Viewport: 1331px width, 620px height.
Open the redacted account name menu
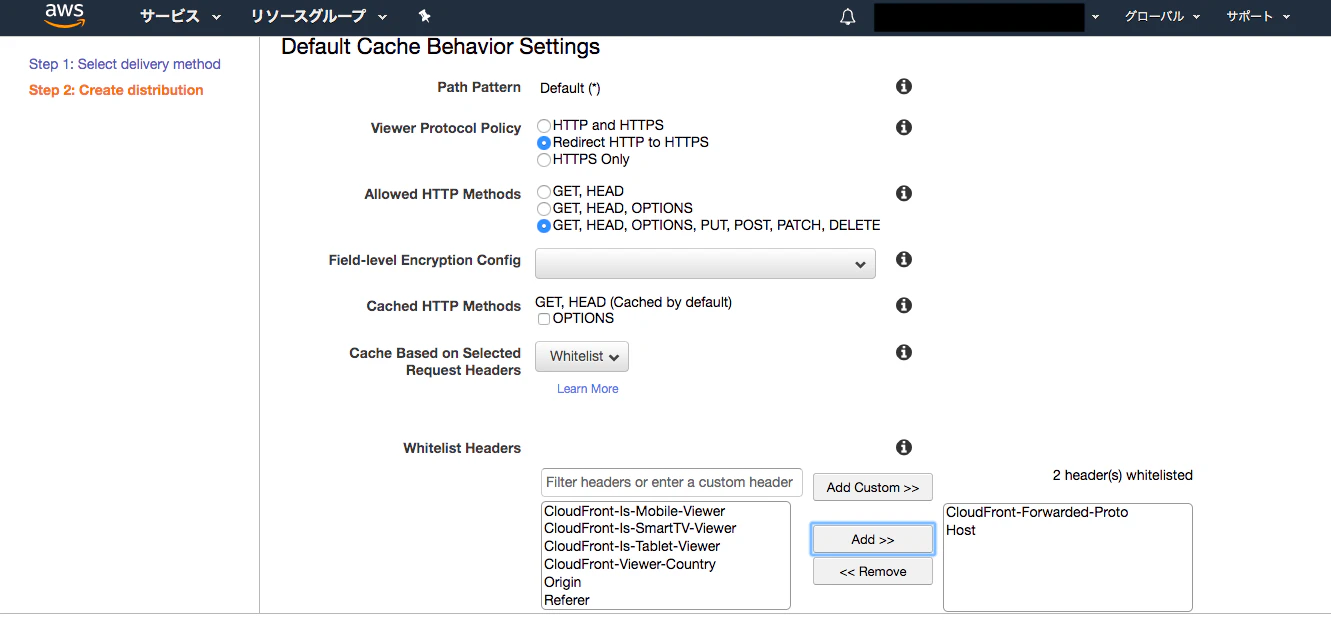987,17
